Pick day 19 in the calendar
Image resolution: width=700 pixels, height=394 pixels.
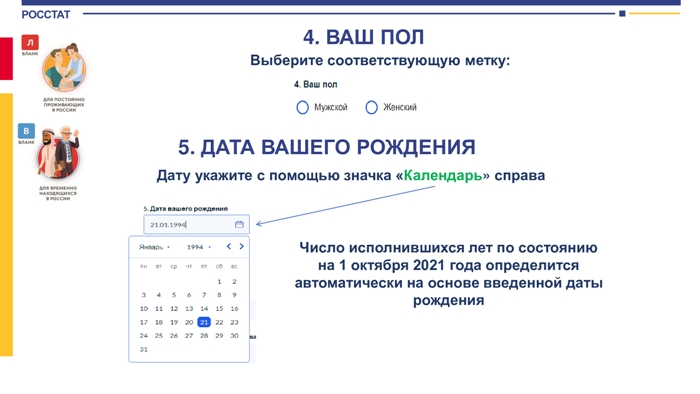tap(174, 322)
